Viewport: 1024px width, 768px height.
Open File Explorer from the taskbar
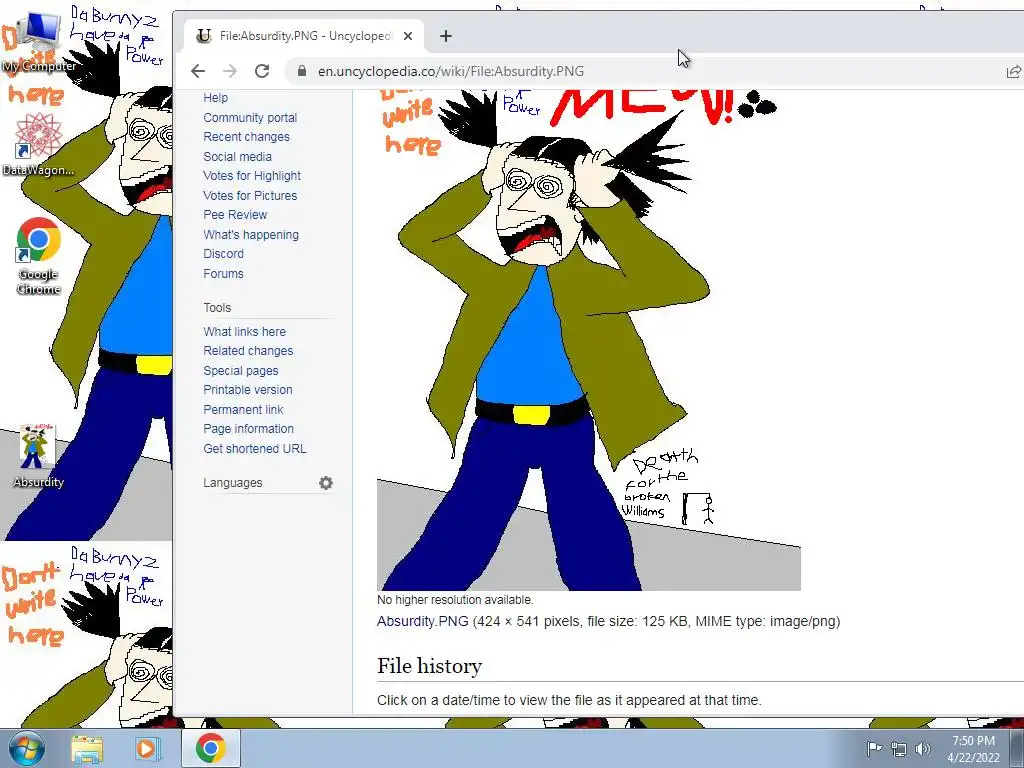tap(87, 748)
